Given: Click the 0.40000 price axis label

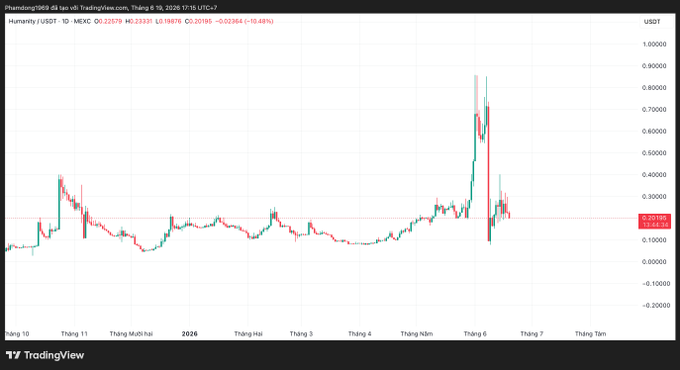Looking at the screenshot, I should point(654,175).
